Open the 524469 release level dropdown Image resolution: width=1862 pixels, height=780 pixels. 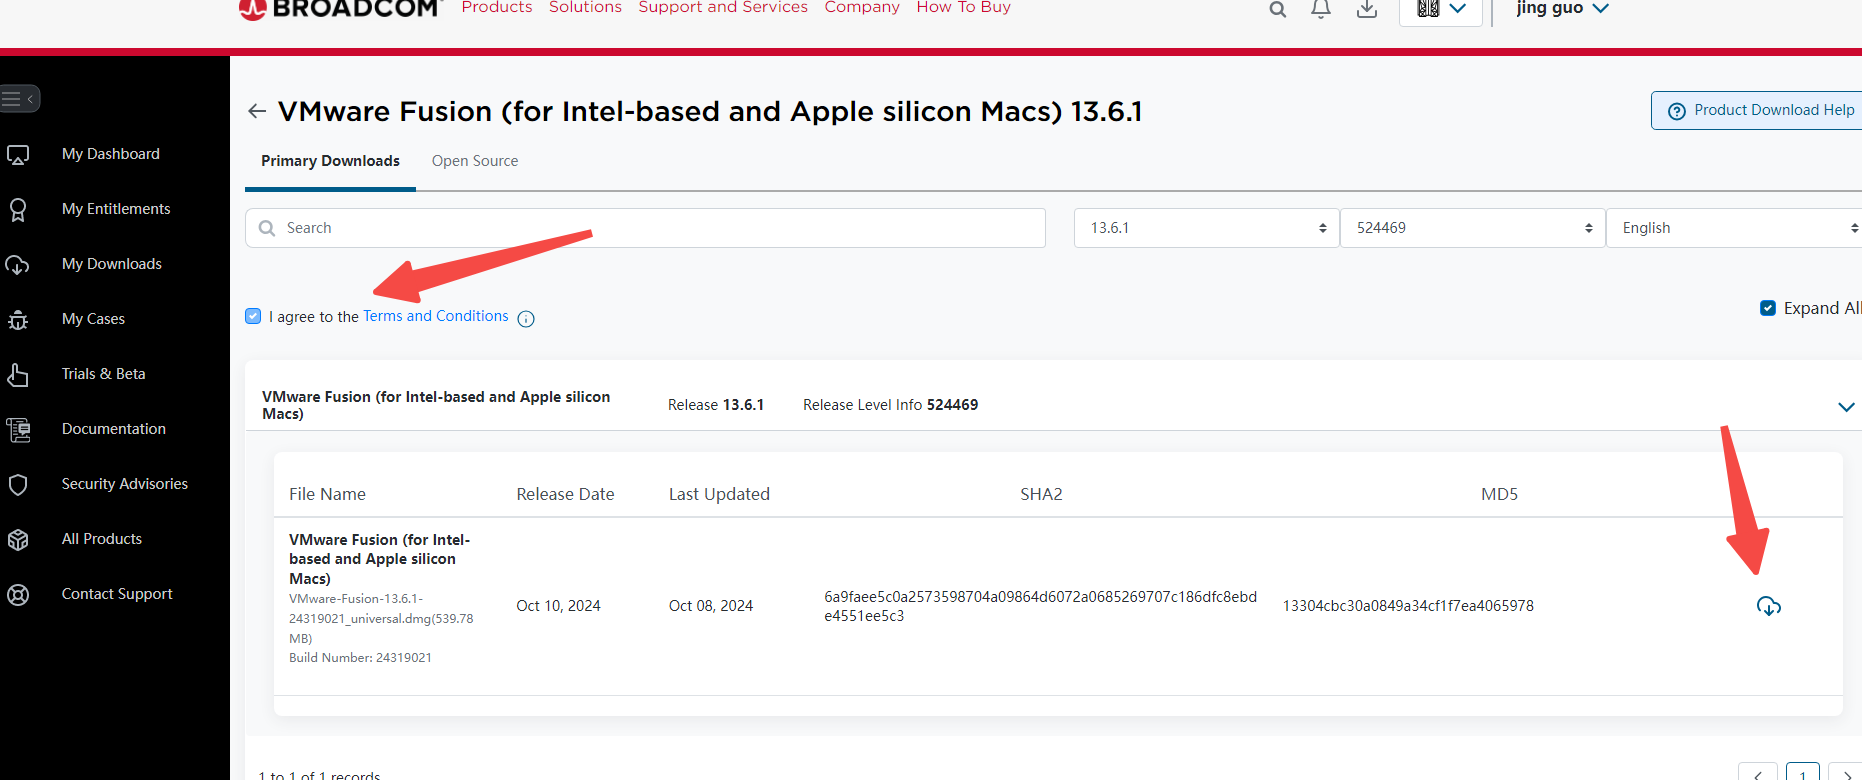[1472, 228]
